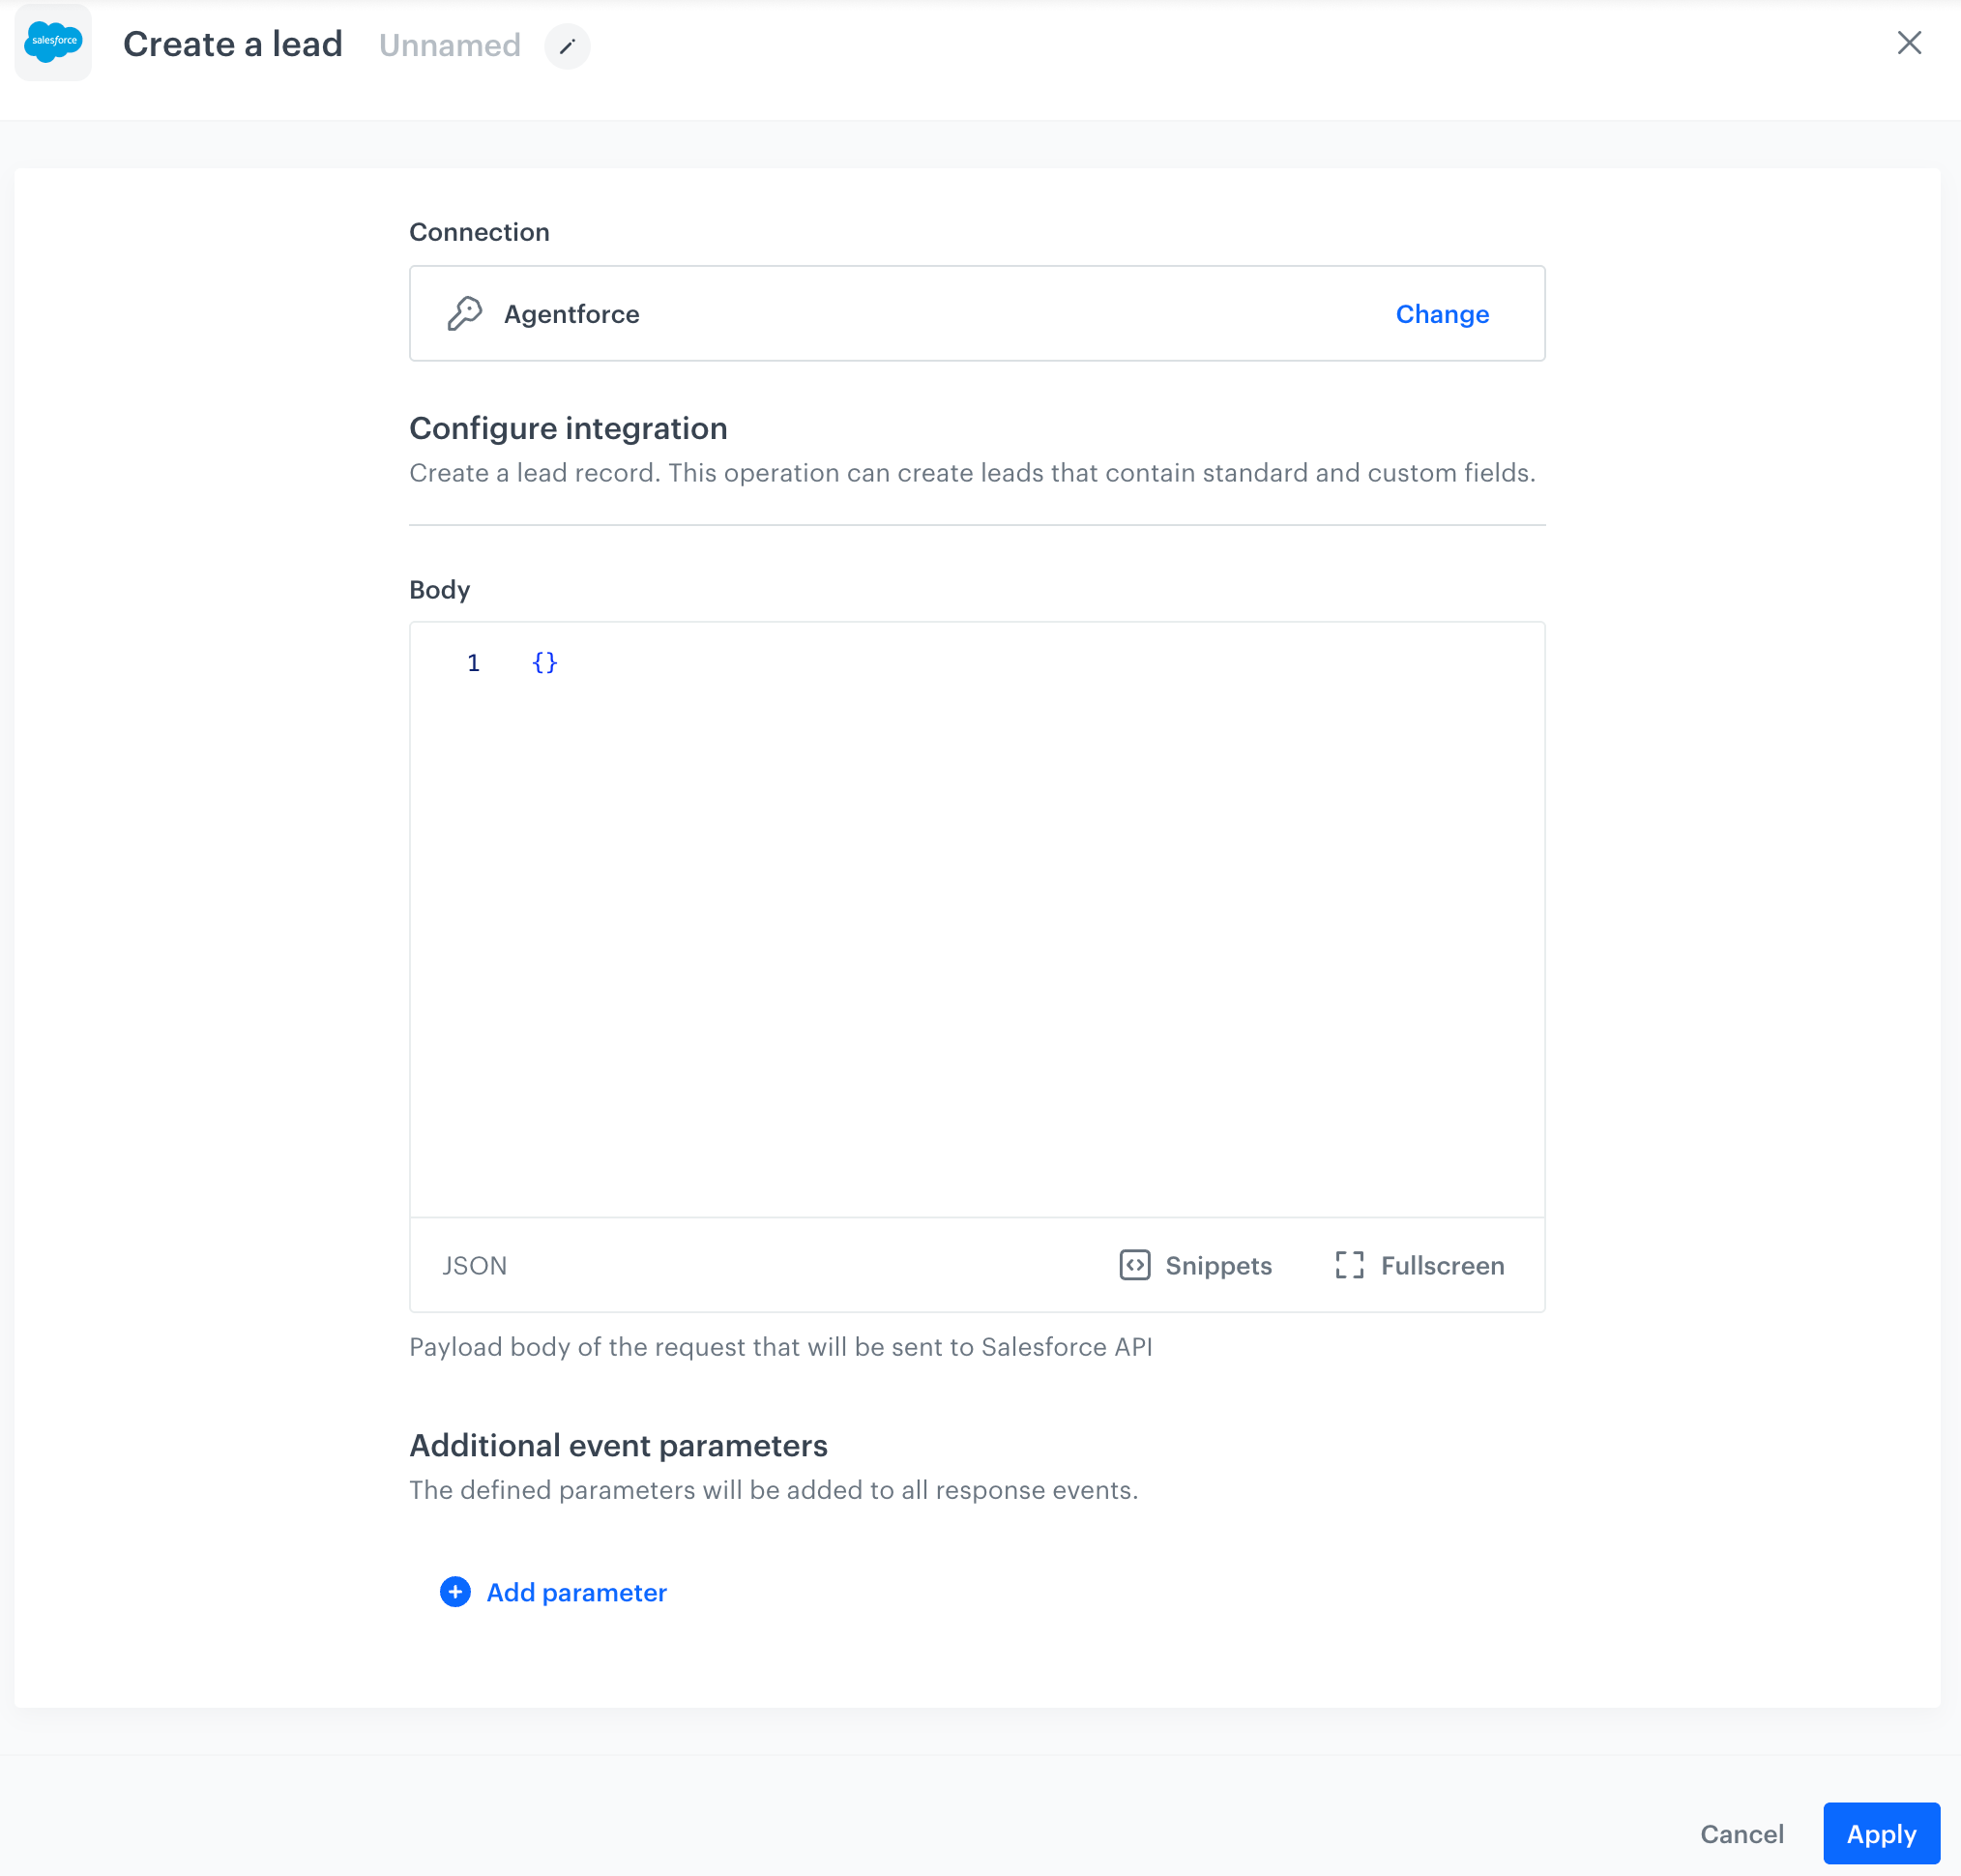Cancel the lead configuration

tap(1742, 1833)
